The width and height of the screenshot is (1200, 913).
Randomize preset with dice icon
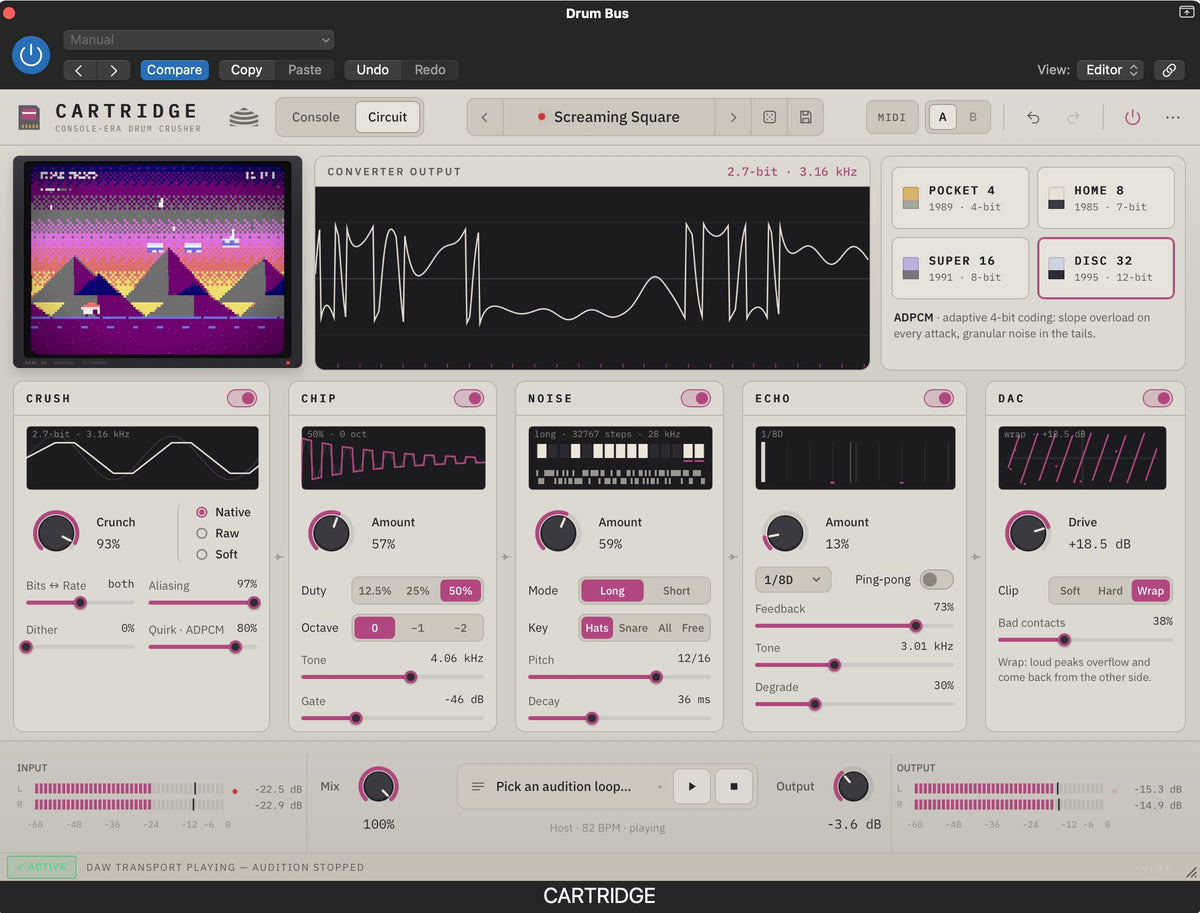(769, 117)
